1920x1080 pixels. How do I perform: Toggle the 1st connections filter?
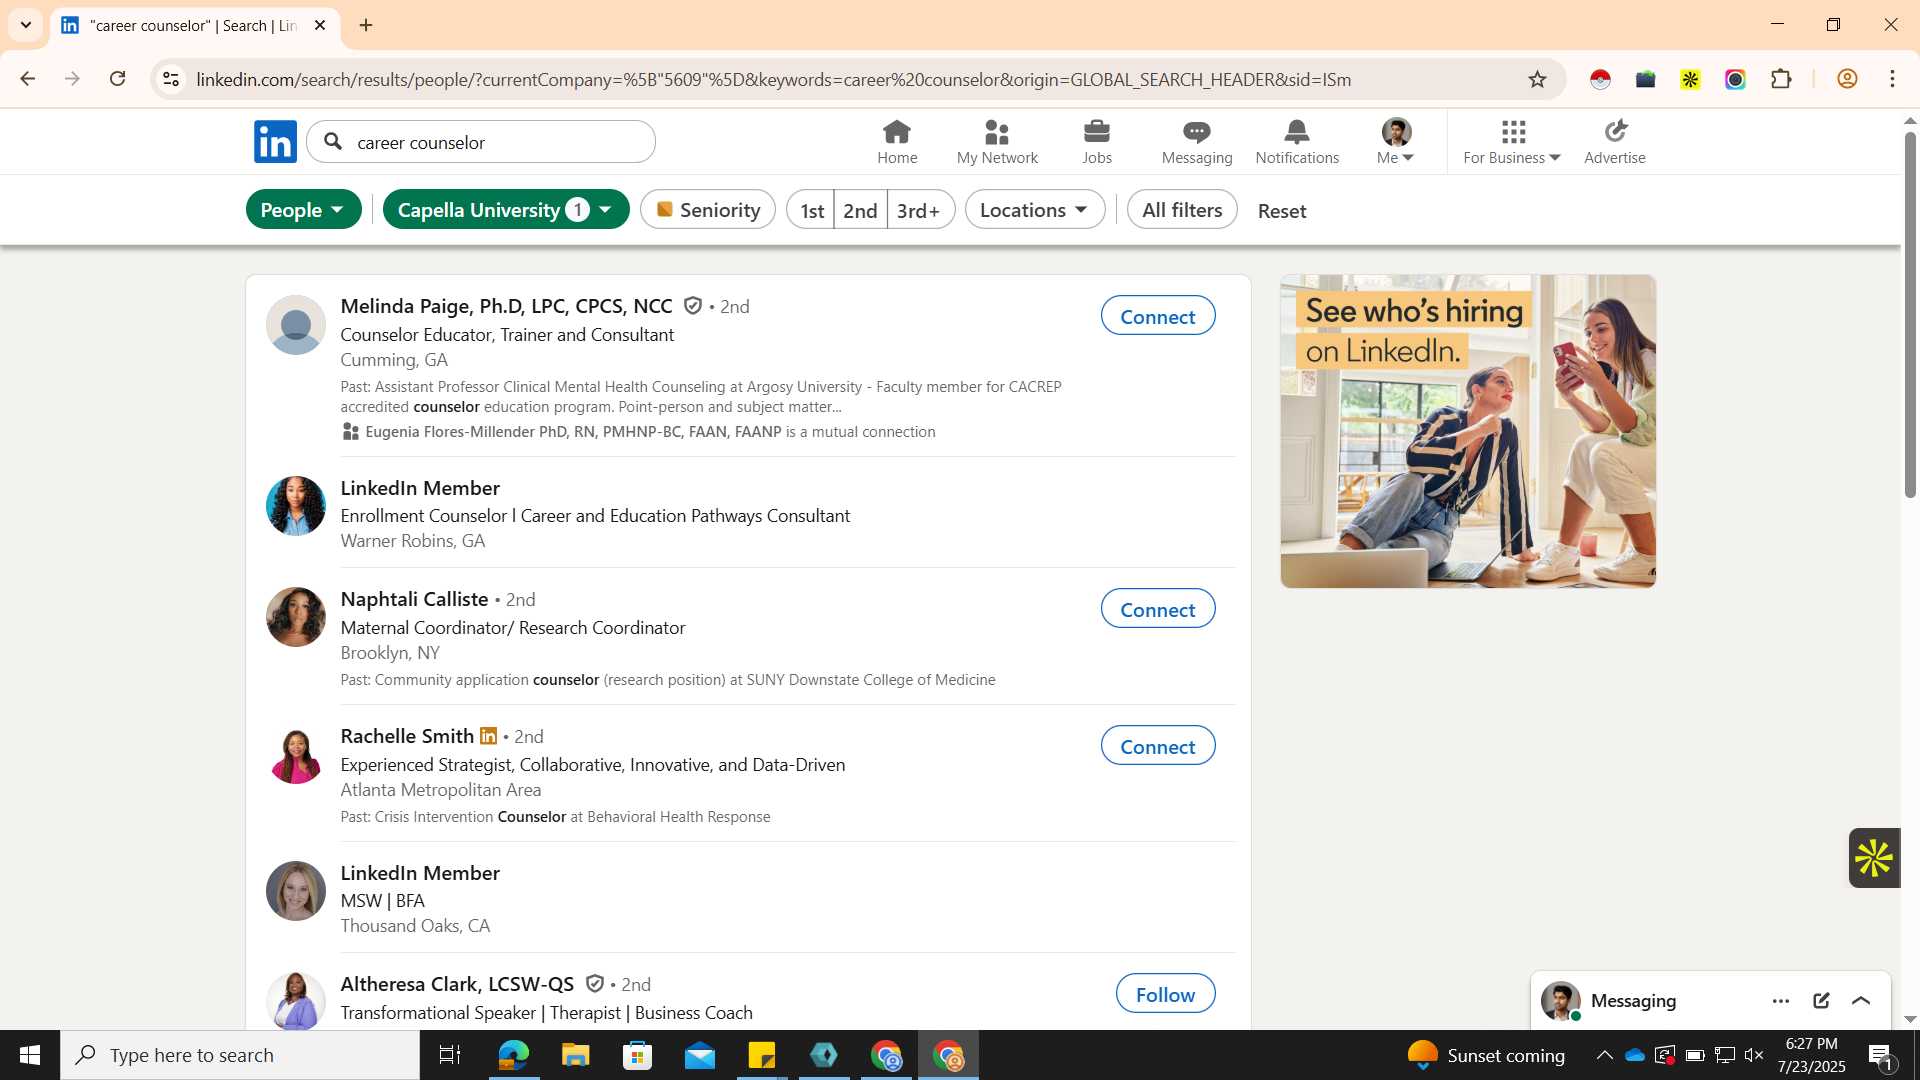click(x=811, y=210)
